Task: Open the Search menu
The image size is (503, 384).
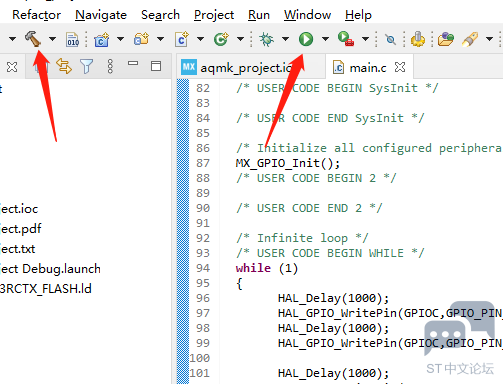Action: click(x=160, y=15)
